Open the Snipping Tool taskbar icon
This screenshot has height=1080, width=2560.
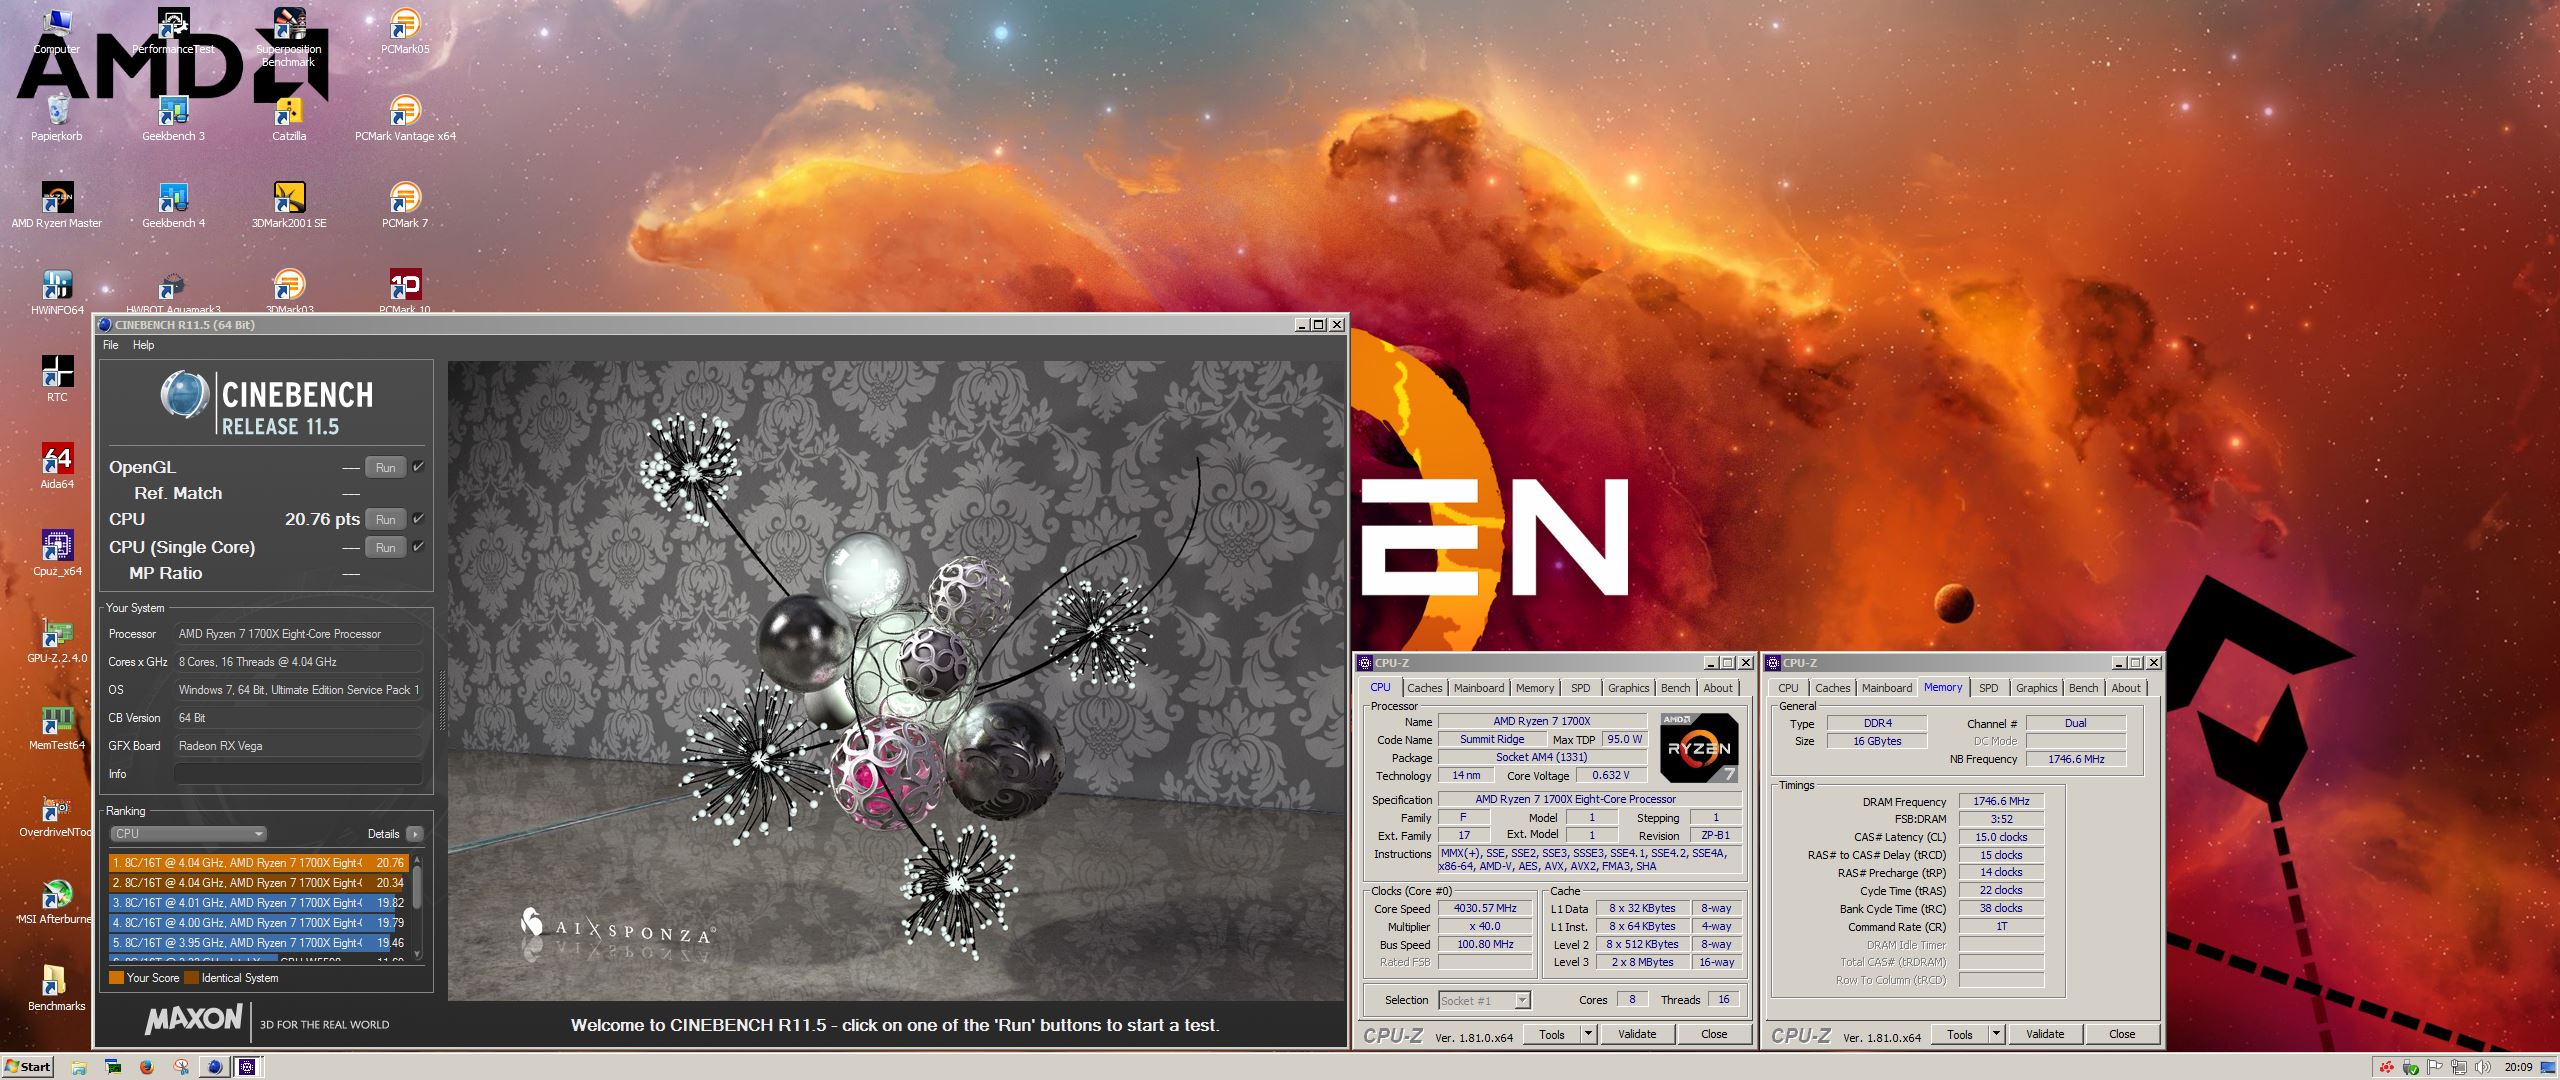[x=181, y=1067]
